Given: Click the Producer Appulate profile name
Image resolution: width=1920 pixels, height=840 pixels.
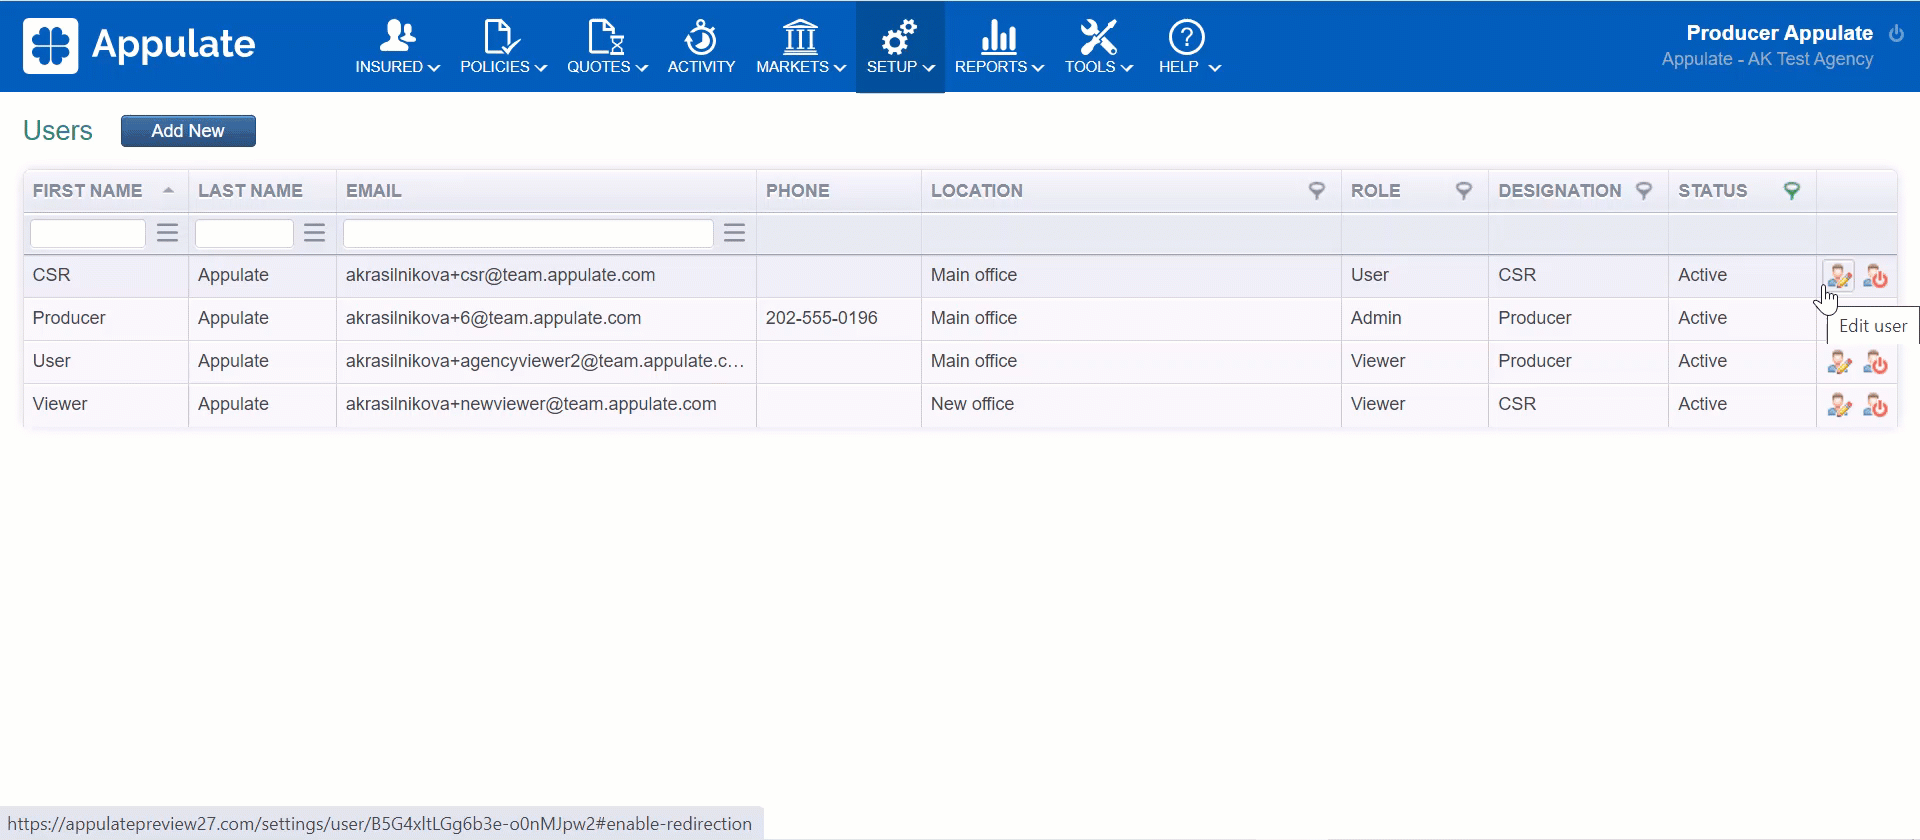Looking at the screenshot, I should (1779, 33).
